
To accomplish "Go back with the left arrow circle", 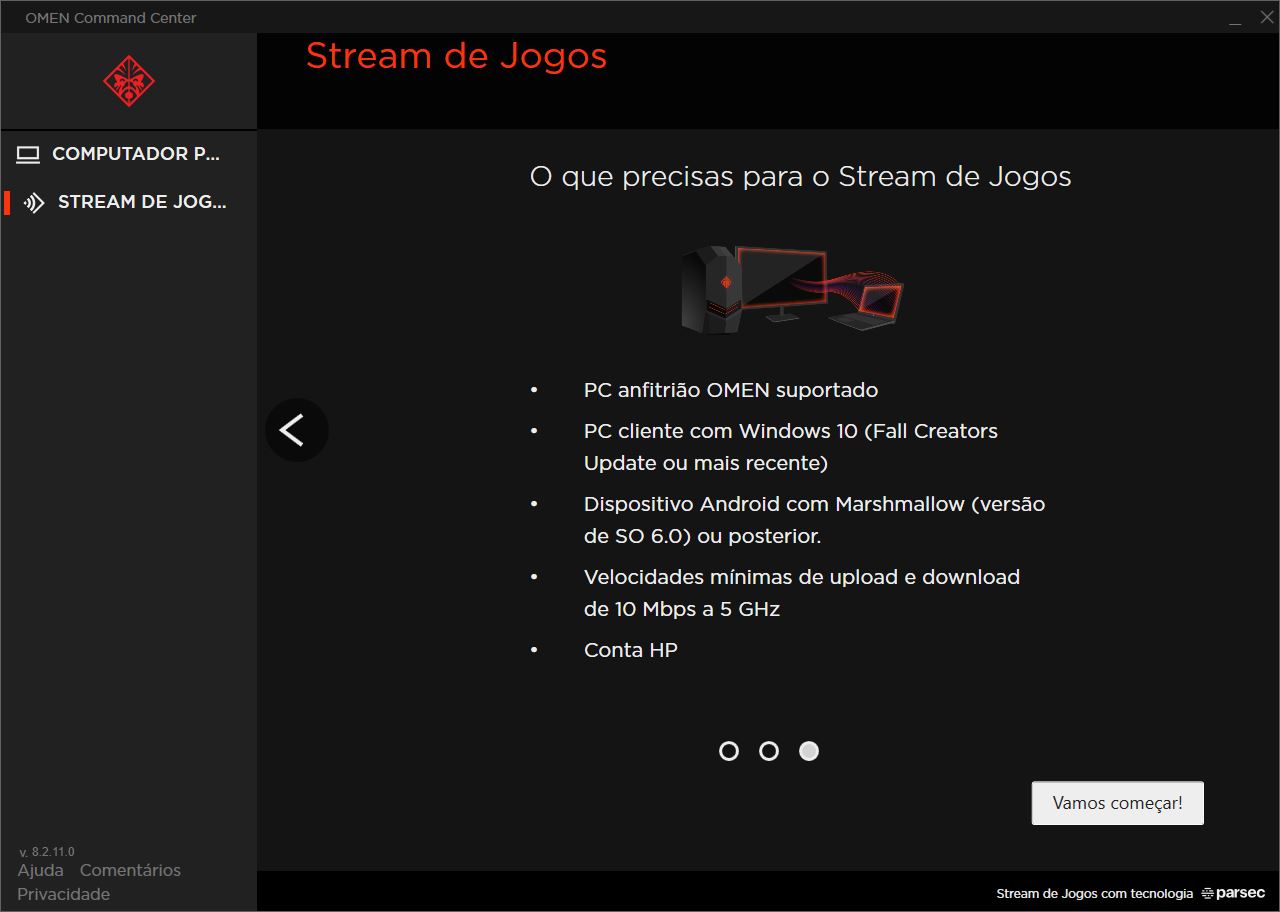I will click(297, 430).
